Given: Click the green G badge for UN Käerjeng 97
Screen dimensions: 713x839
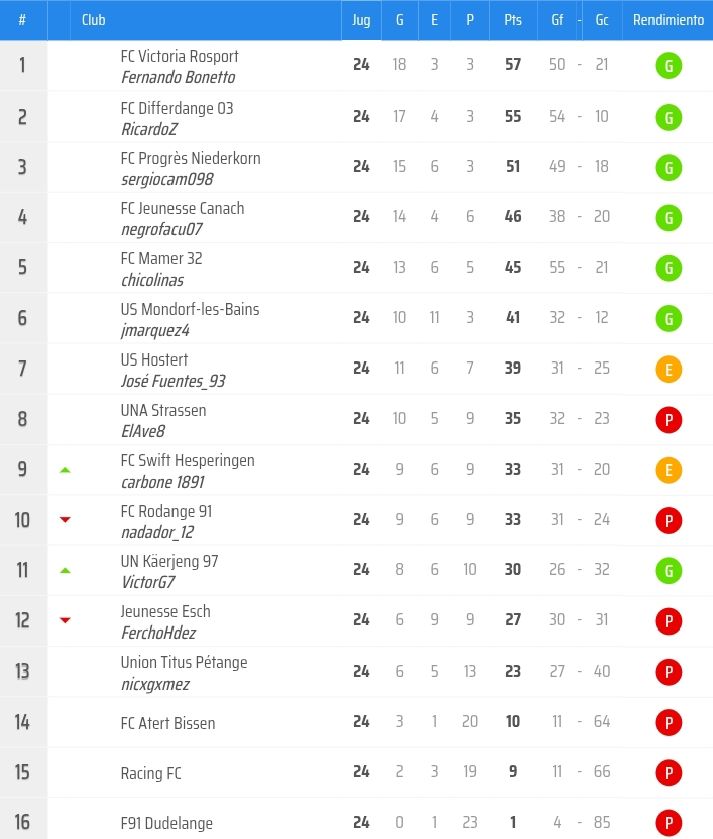Looking at the screenshot, I should pos(668,571).
